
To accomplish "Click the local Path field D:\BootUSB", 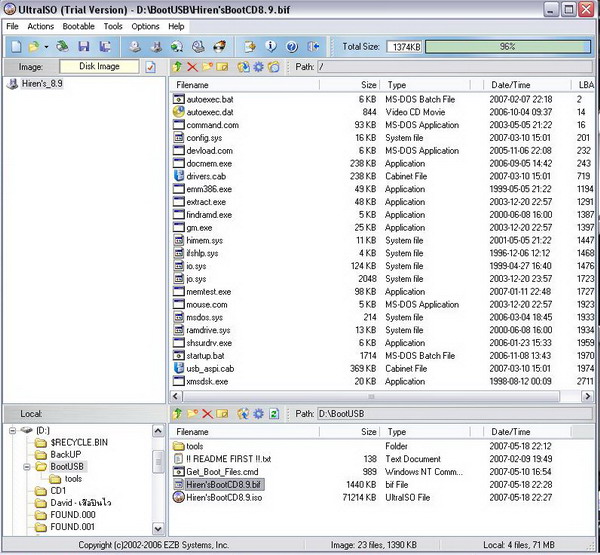I will 455,414.
